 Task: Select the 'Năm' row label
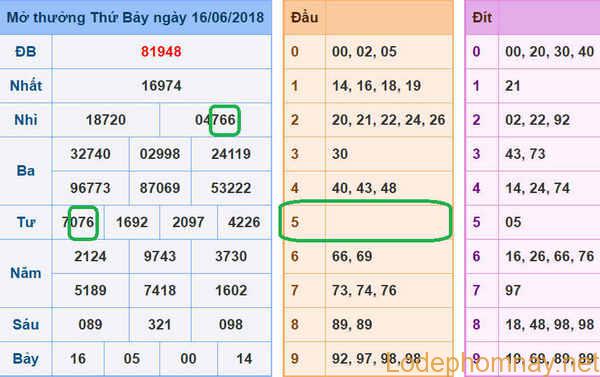26,273
